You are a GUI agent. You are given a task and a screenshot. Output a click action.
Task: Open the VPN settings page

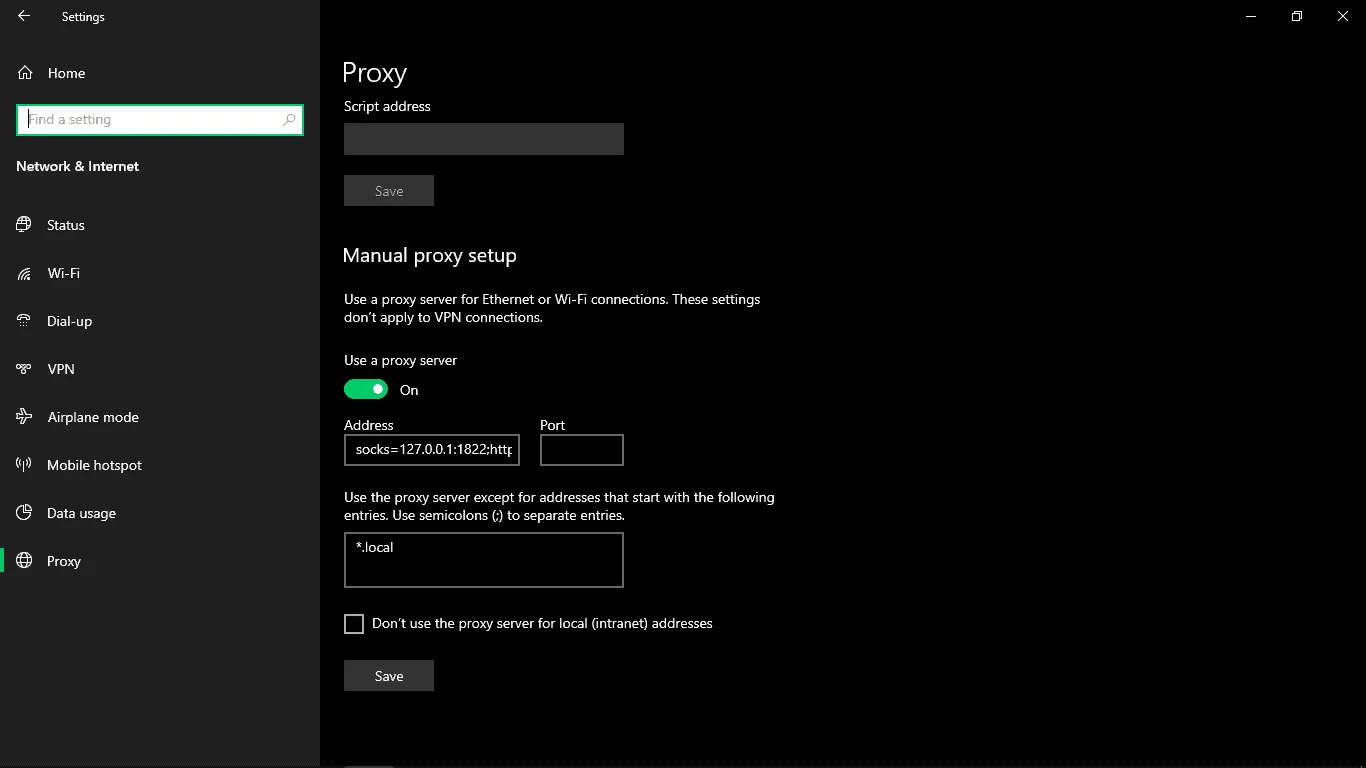point(160,369)
